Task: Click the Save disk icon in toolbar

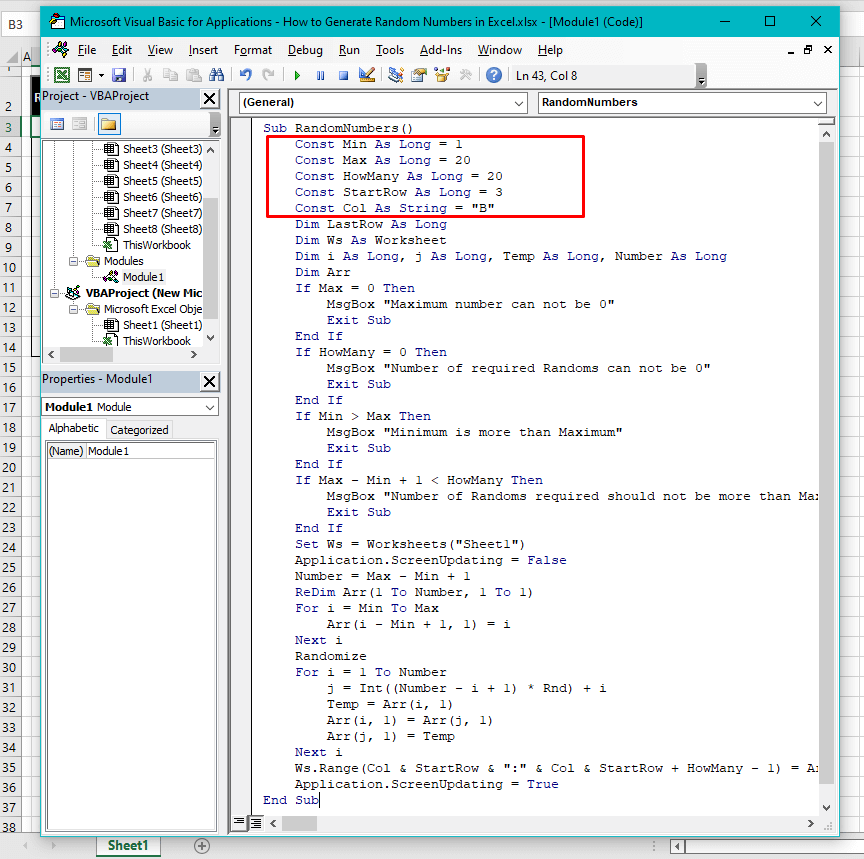Action: coord(119,75)
